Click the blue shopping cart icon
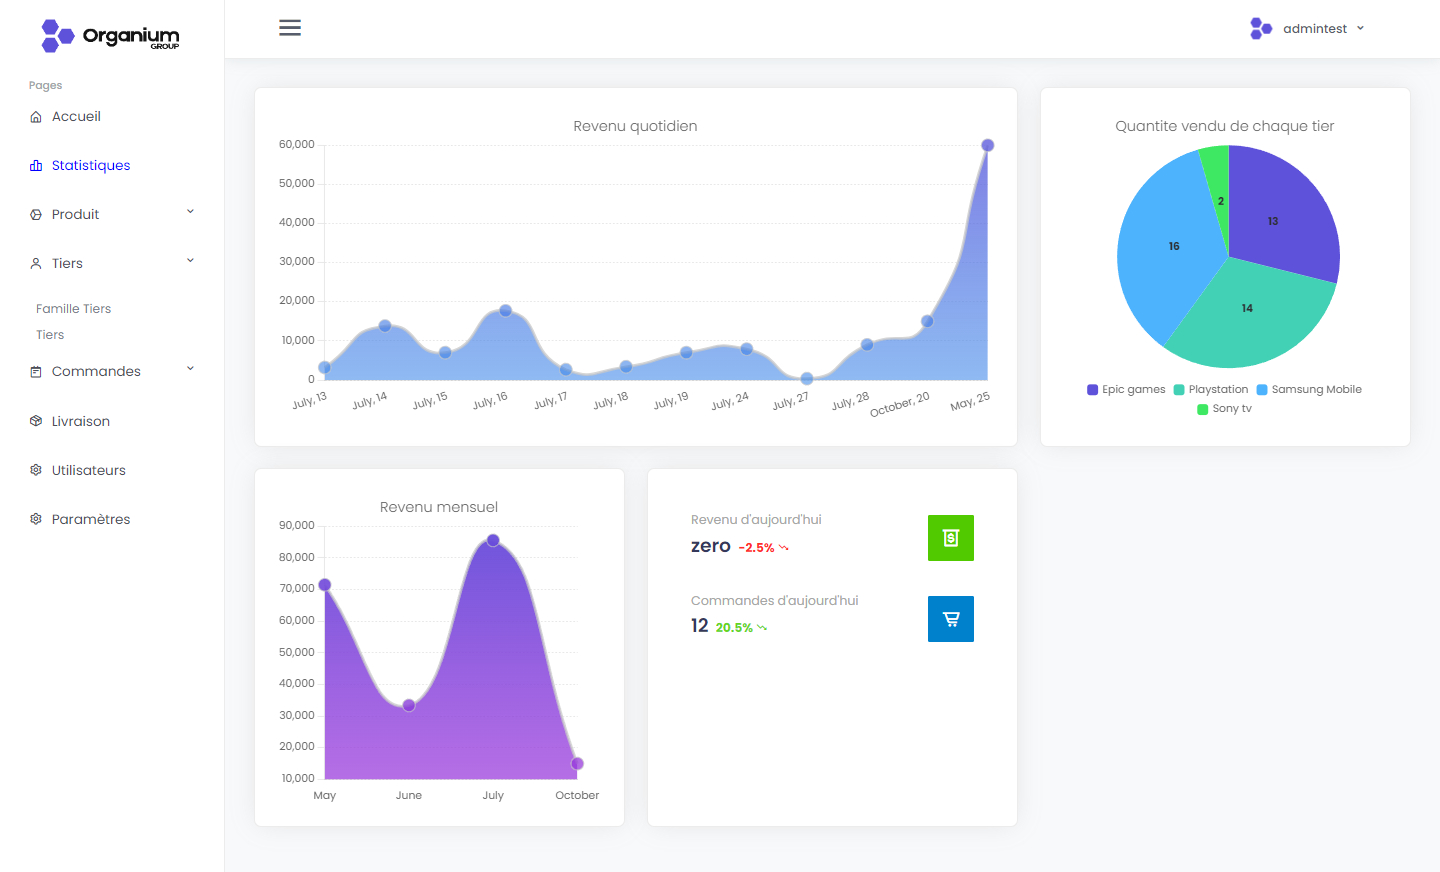 point(950,619)
